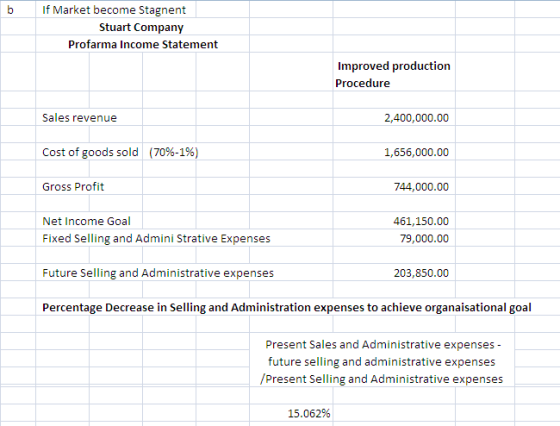Viewport: 560px width, 426px height.
Task: Click the 'Procedure' header cell
Action: (x=362, y=83)
